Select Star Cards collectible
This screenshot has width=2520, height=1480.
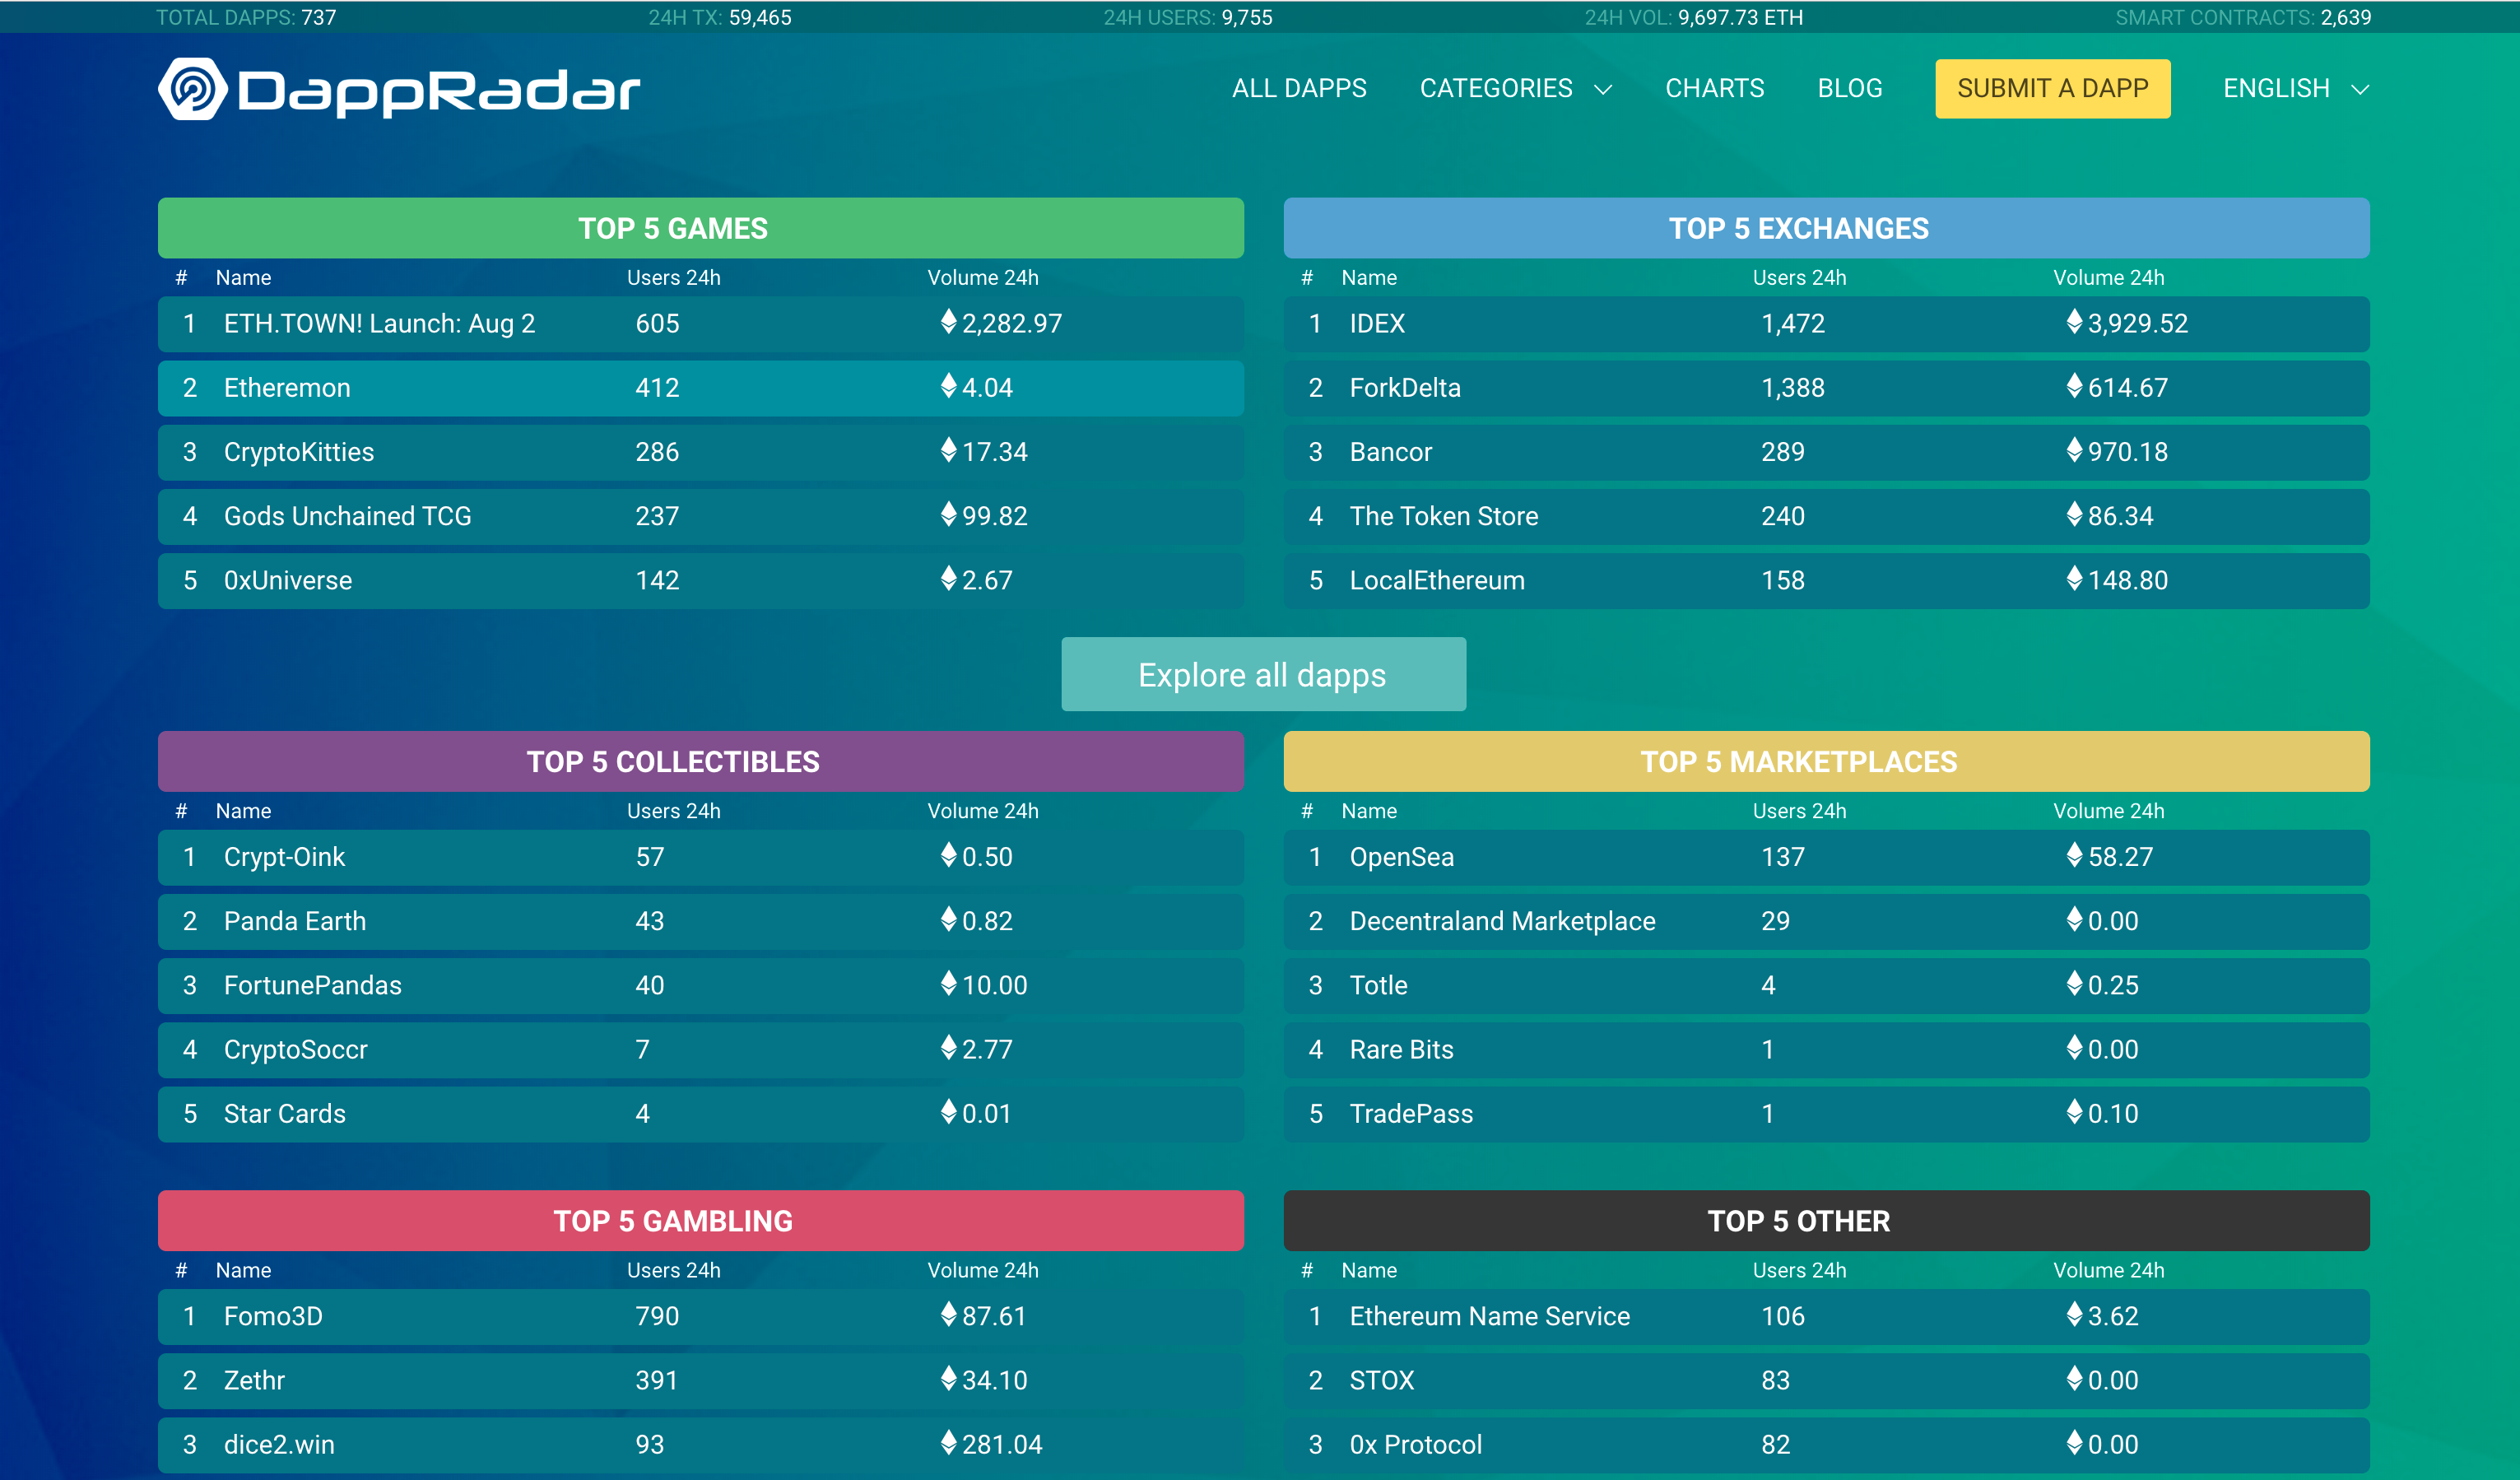[701, 1113]
